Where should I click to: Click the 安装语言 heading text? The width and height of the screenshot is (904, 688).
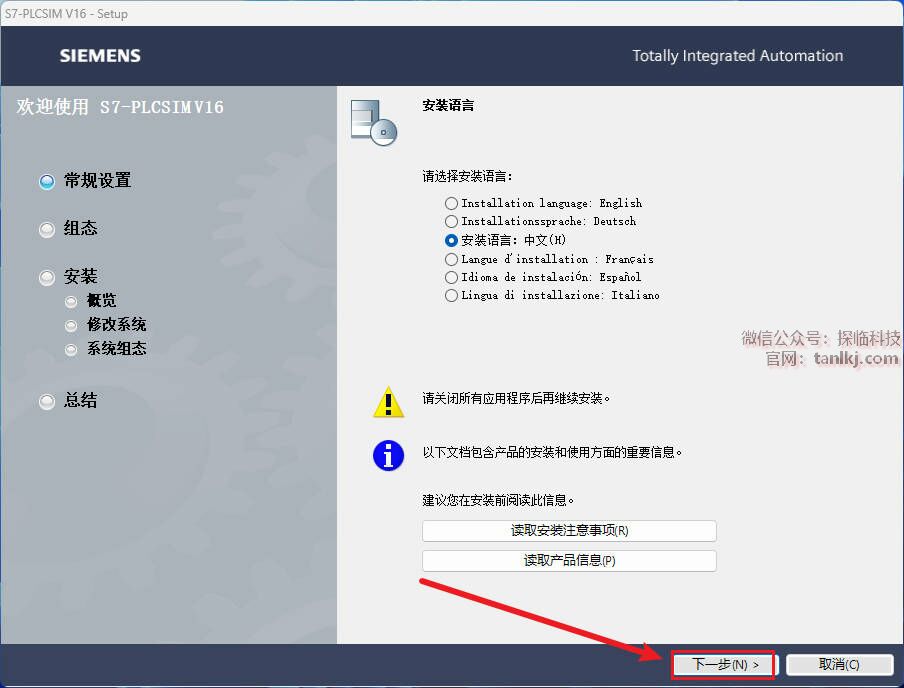[448, 106]
